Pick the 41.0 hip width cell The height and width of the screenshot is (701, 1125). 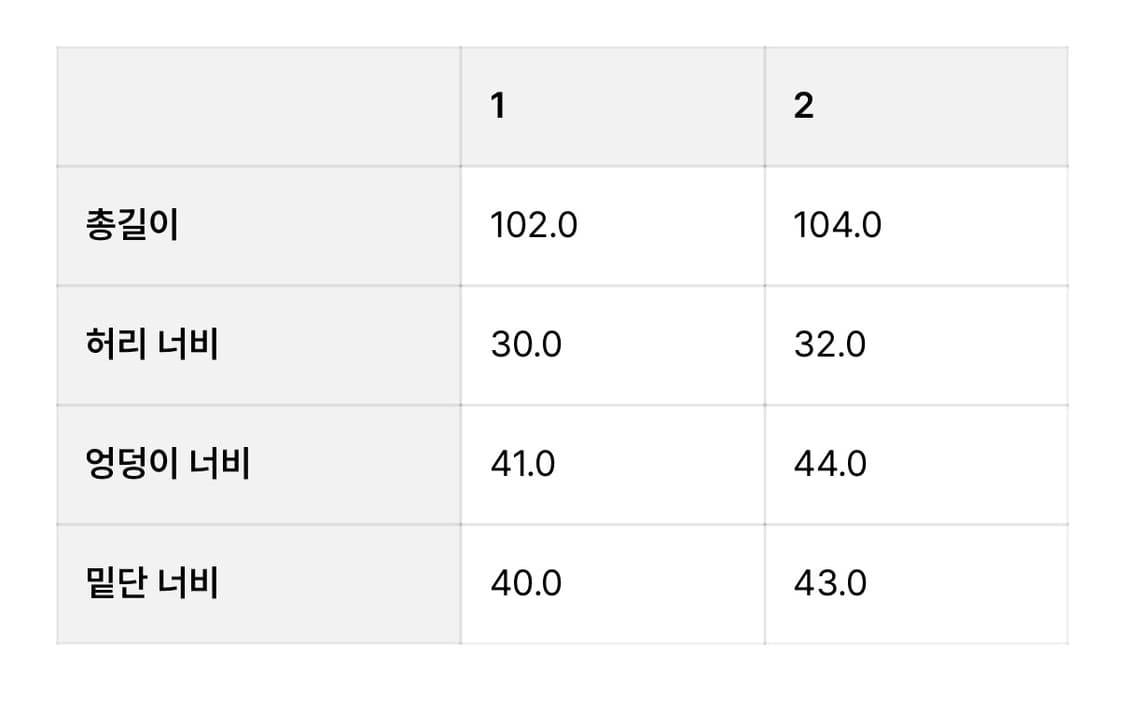[x=523, y=464]
